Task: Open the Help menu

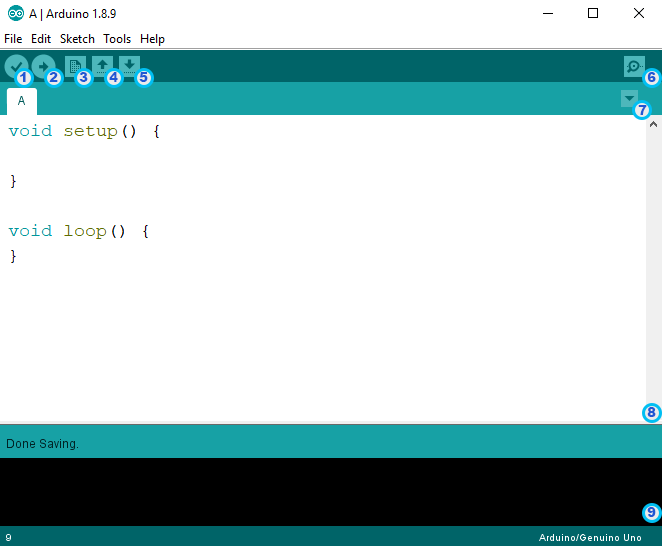Action: 152,39
